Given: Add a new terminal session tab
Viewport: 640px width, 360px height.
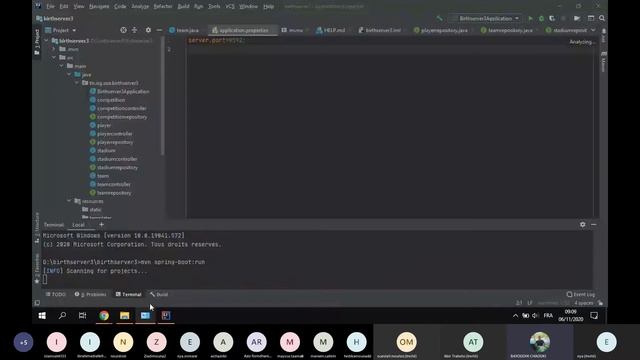Looking at the screenshot, I should coord(101,224).
